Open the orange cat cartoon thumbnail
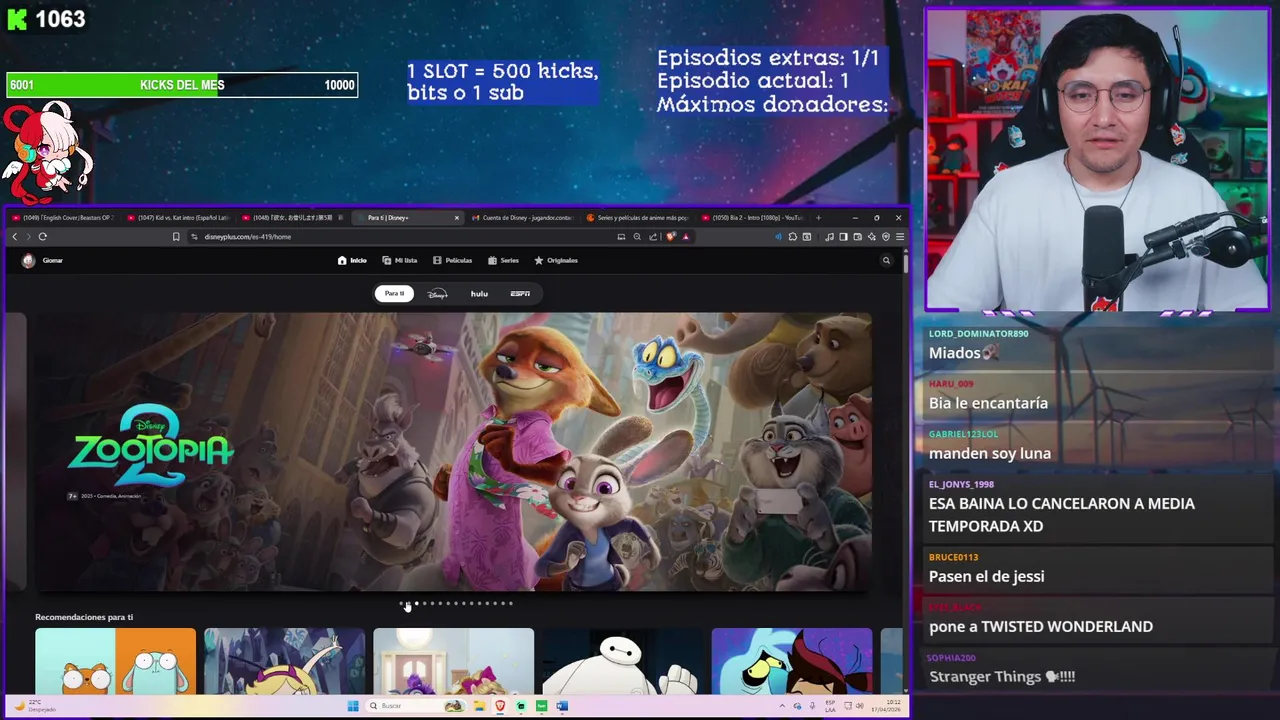Viewport: 1280px width, 720px height. tap(115, 661)
